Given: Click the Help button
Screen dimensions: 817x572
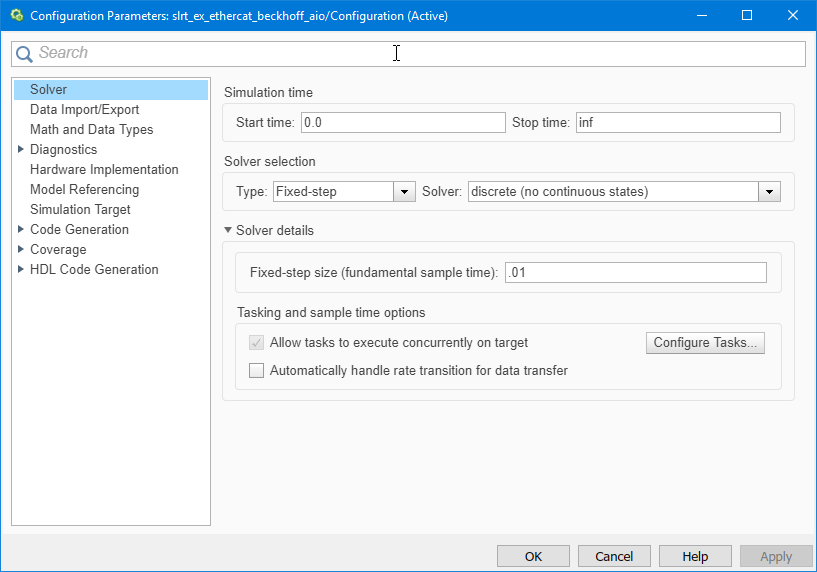Looking at the screenshot, I should pyautogui.click(x=695, y=557).
